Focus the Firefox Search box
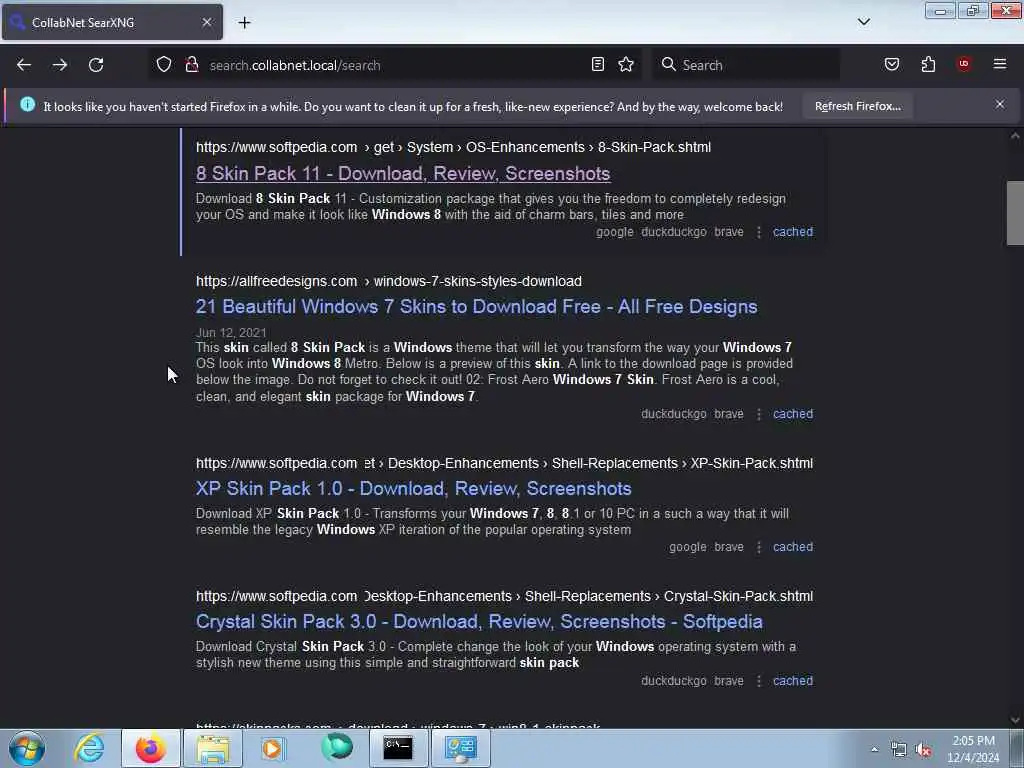The width and height of the screenshot is (1024, 768). click(748, 65)
